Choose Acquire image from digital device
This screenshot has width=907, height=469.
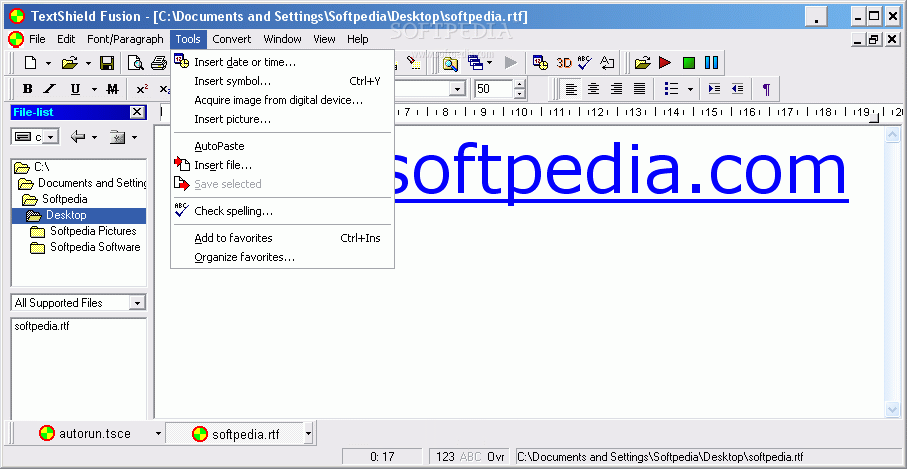tap(282, 100)
